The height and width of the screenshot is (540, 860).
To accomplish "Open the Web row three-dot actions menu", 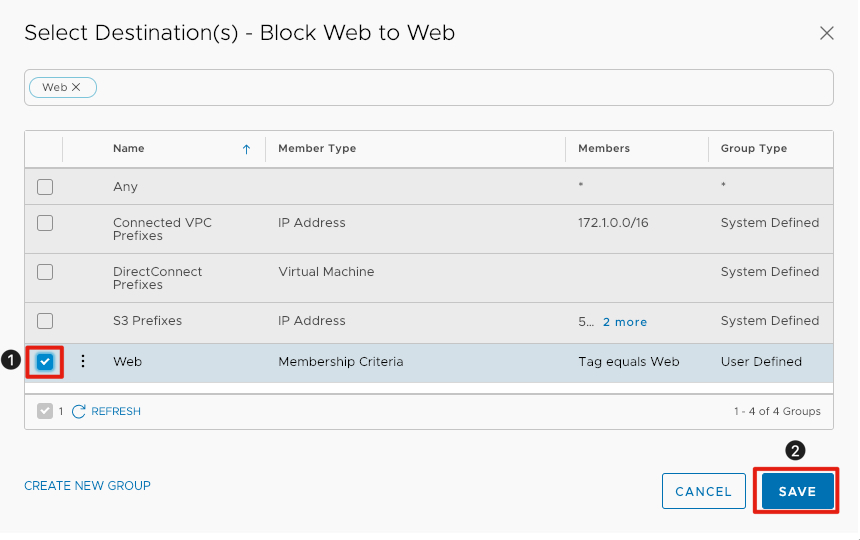I will (83, 362).
